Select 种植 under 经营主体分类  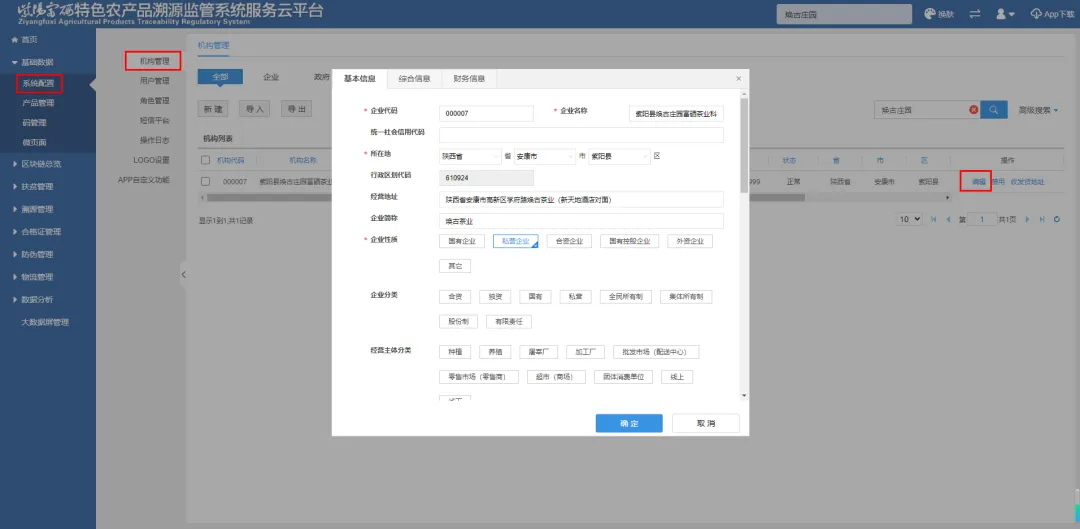455,352
